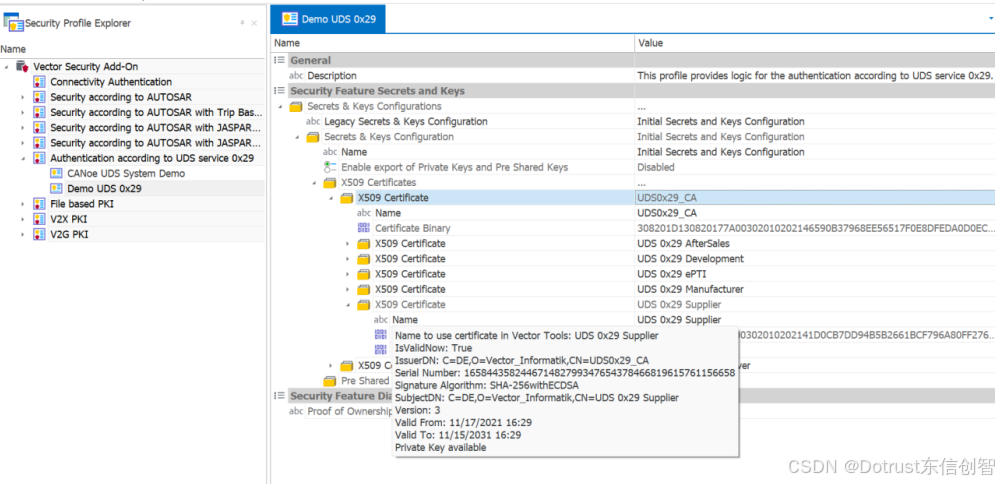The width and height of the screenshot is (999, 484).
Task: Collapse the UDS 0x29 Supplier certificate
Action: pyautogui.click(x=348, y=305)
